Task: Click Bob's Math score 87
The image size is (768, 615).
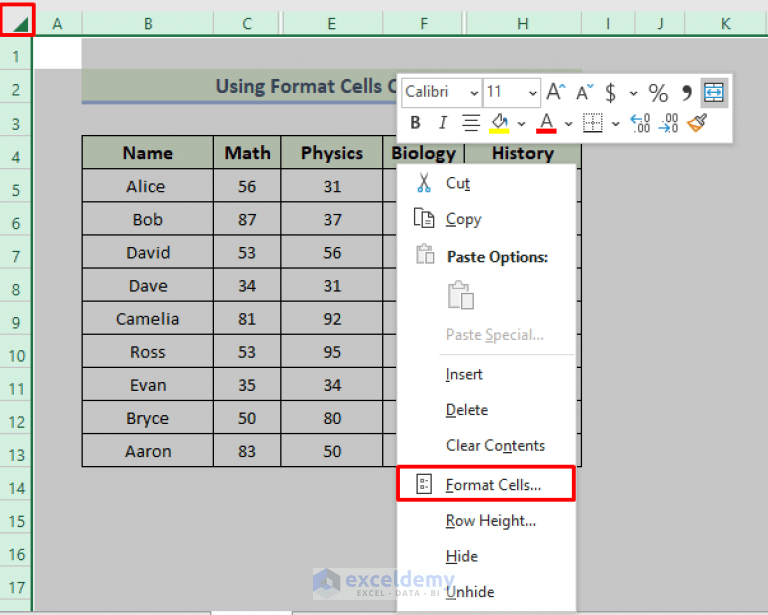Action: 247,219
